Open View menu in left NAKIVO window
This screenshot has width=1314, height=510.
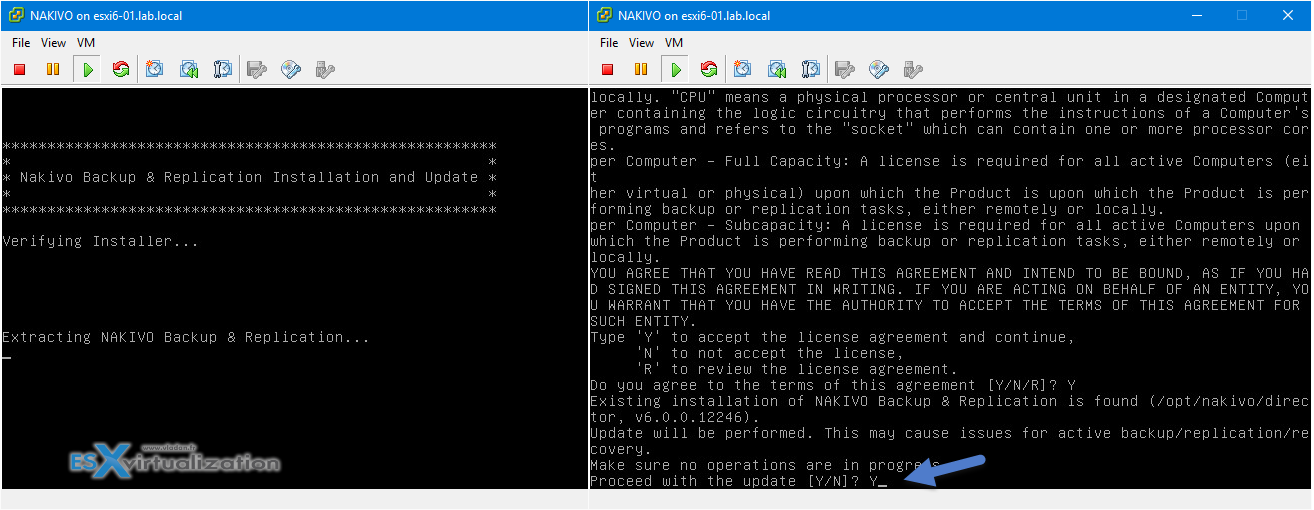tap(54, 43)
